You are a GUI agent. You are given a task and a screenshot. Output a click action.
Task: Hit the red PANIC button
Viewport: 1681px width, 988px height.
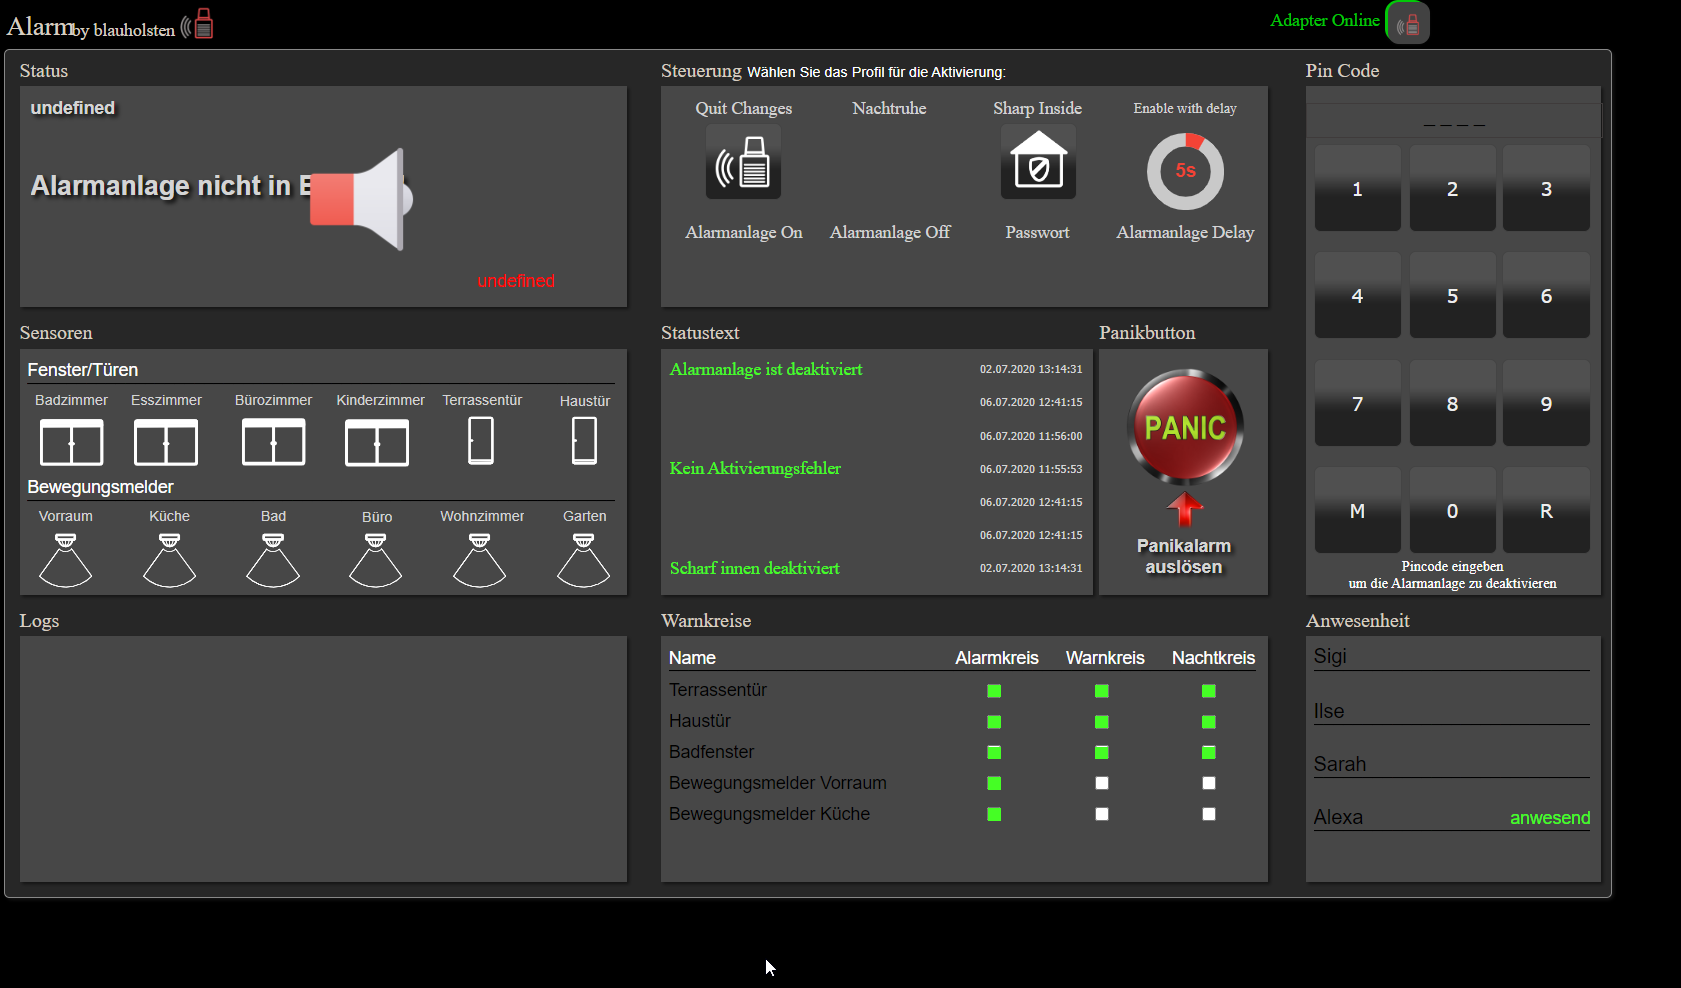point(1185,427)
